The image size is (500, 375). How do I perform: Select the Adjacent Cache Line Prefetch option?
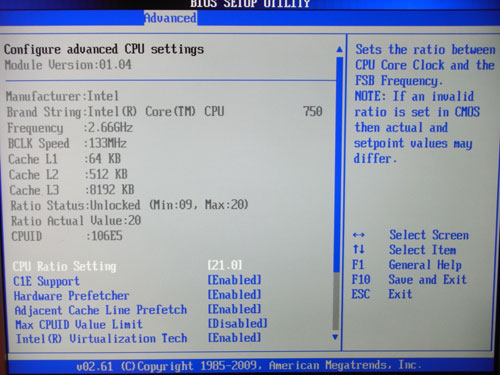coord(101,310)
